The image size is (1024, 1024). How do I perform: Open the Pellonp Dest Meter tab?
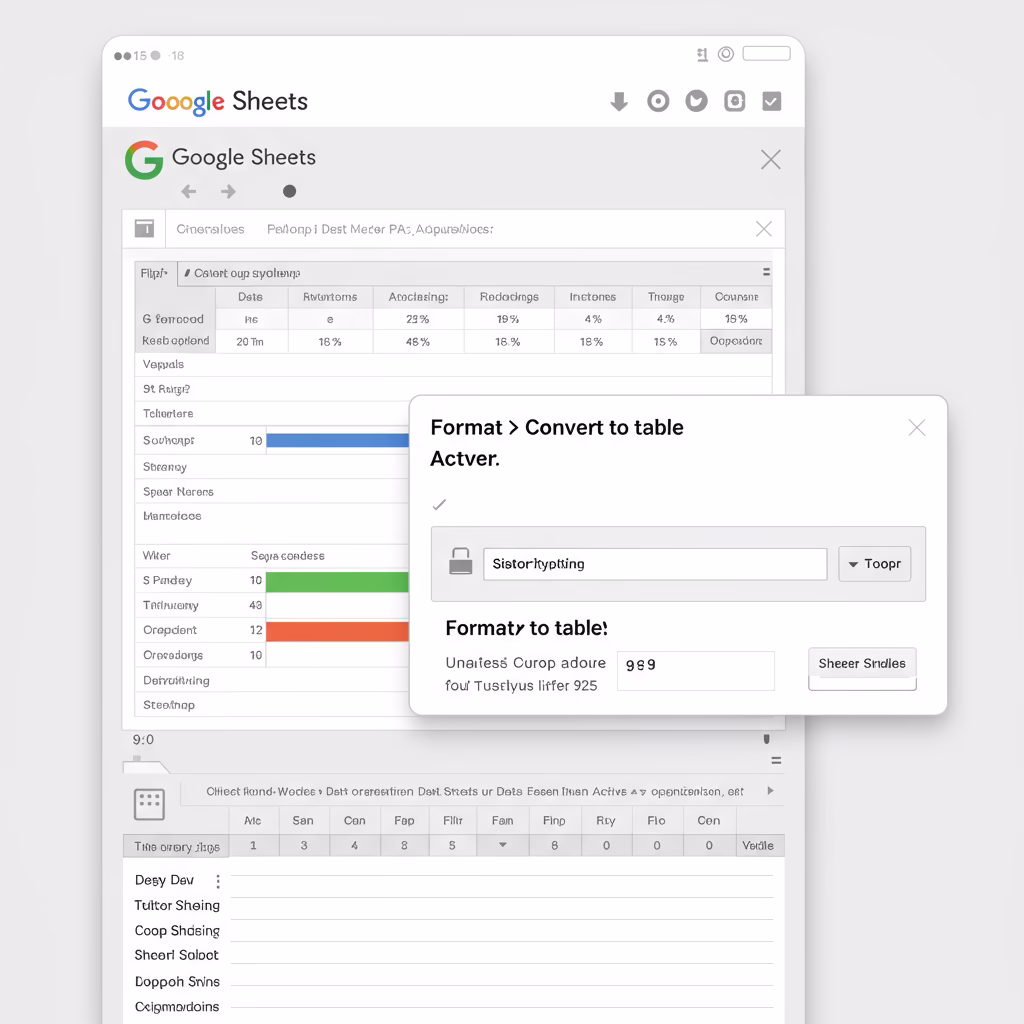(x=380, y=229)
